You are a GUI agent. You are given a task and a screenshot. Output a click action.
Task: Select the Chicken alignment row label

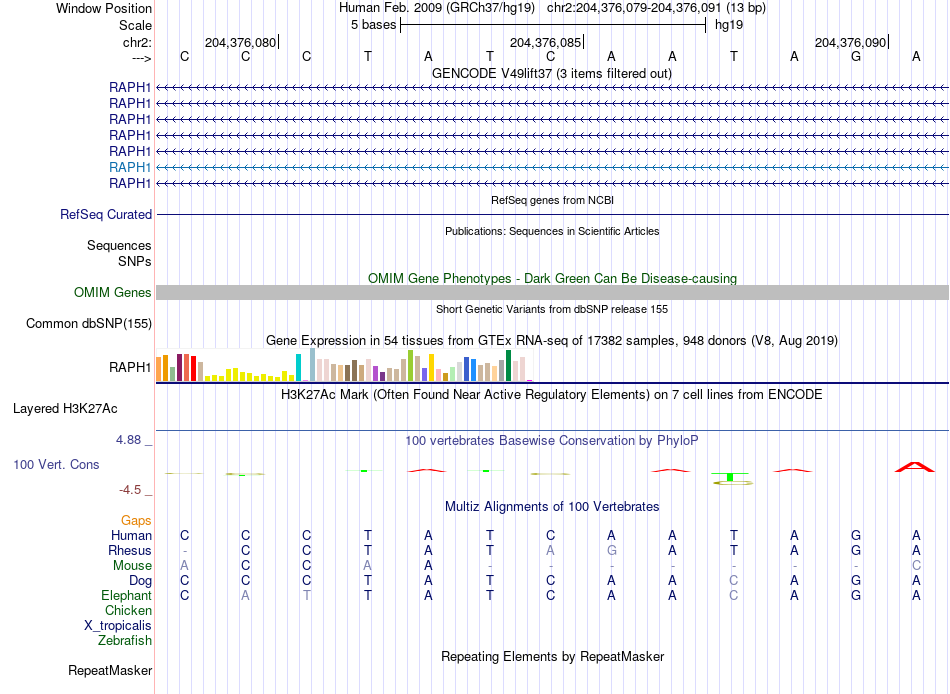[x=128, y=610]
